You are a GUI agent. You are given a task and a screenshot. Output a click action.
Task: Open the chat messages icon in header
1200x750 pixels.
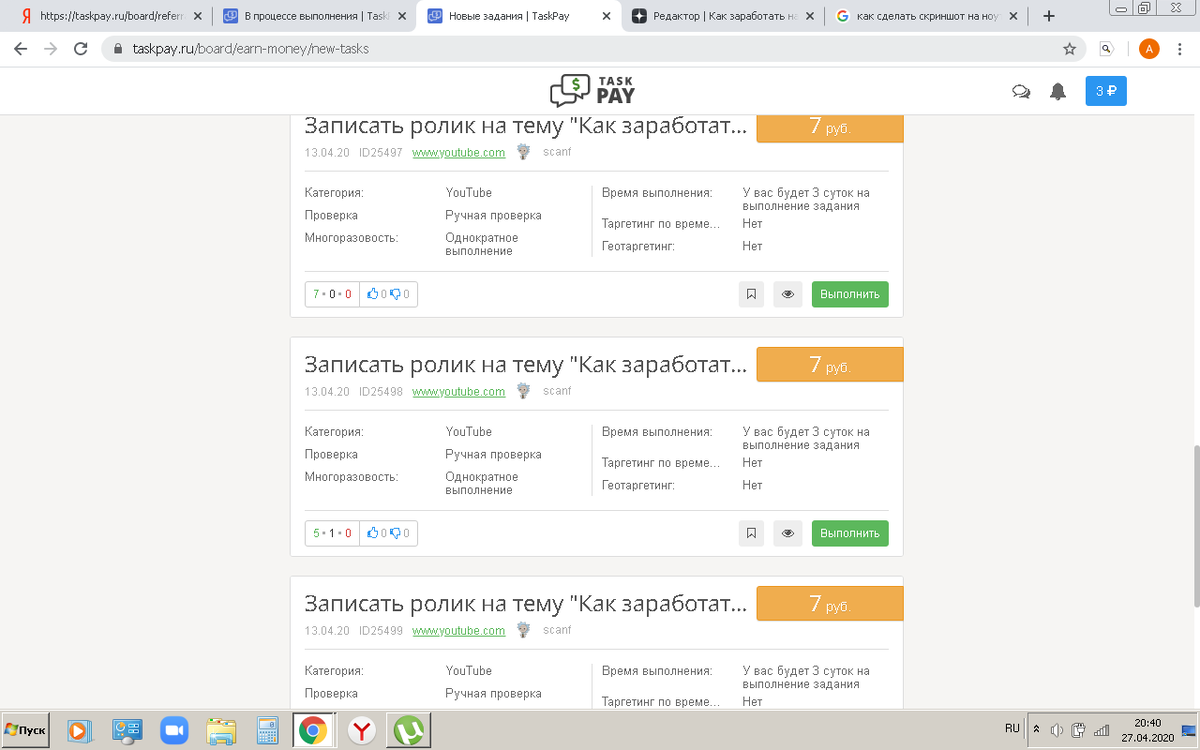pos(1021,91)
